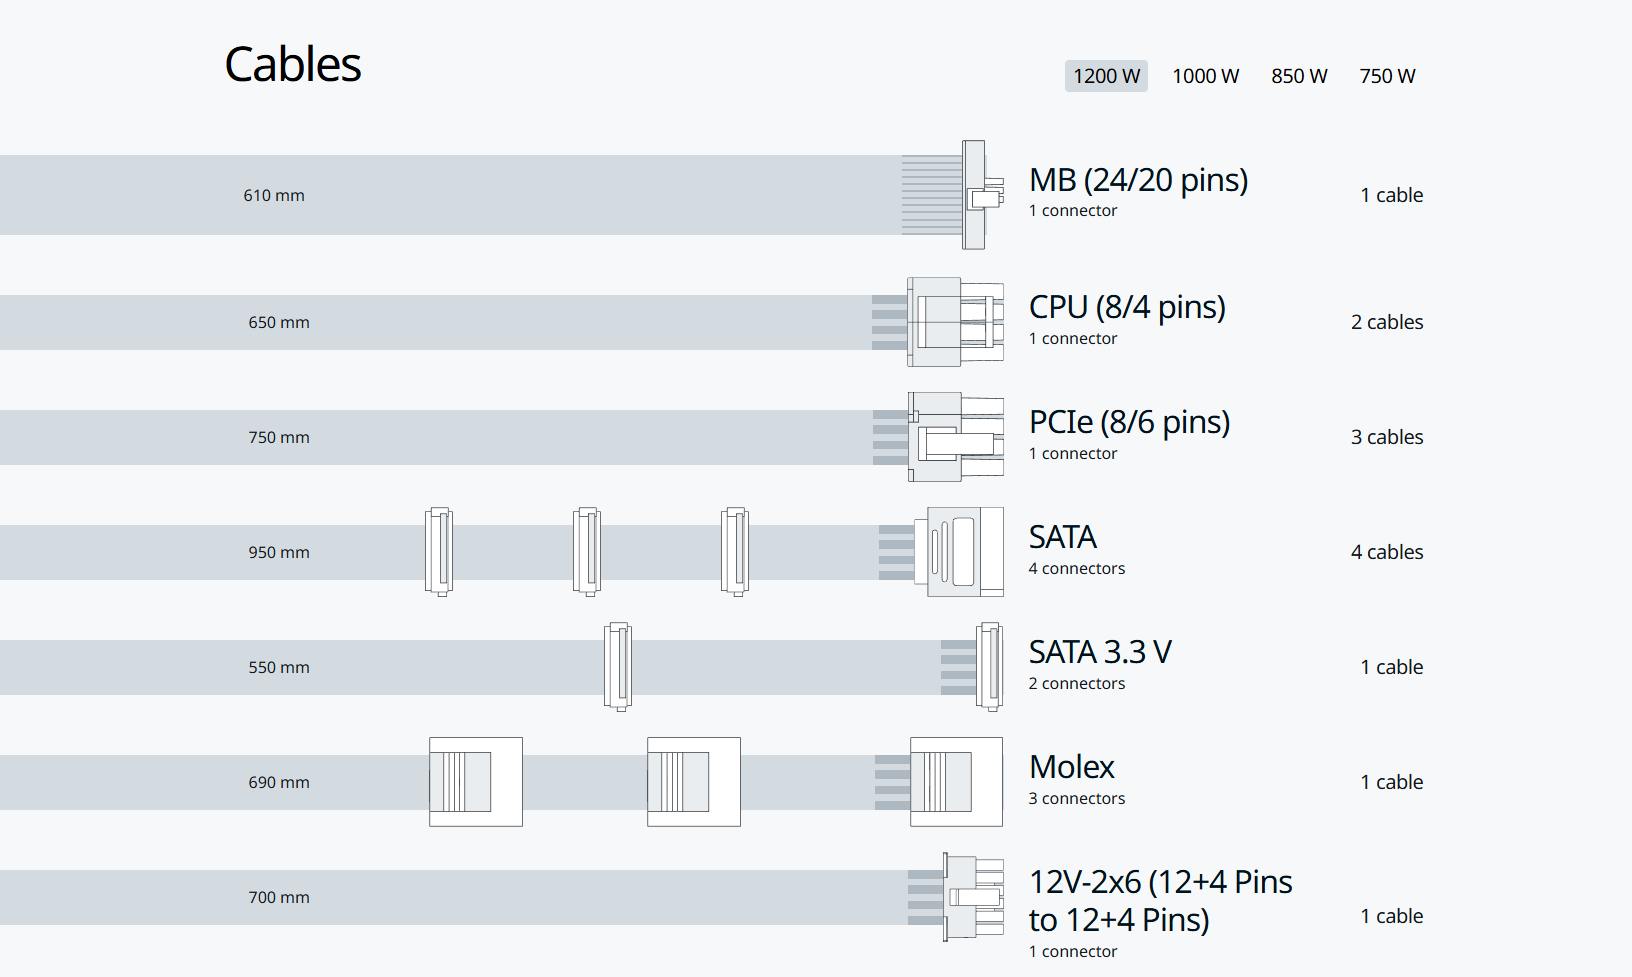Click the MB (24/20 pins) label
The width and height of the screenshot is (1632, 977).
1138,180
